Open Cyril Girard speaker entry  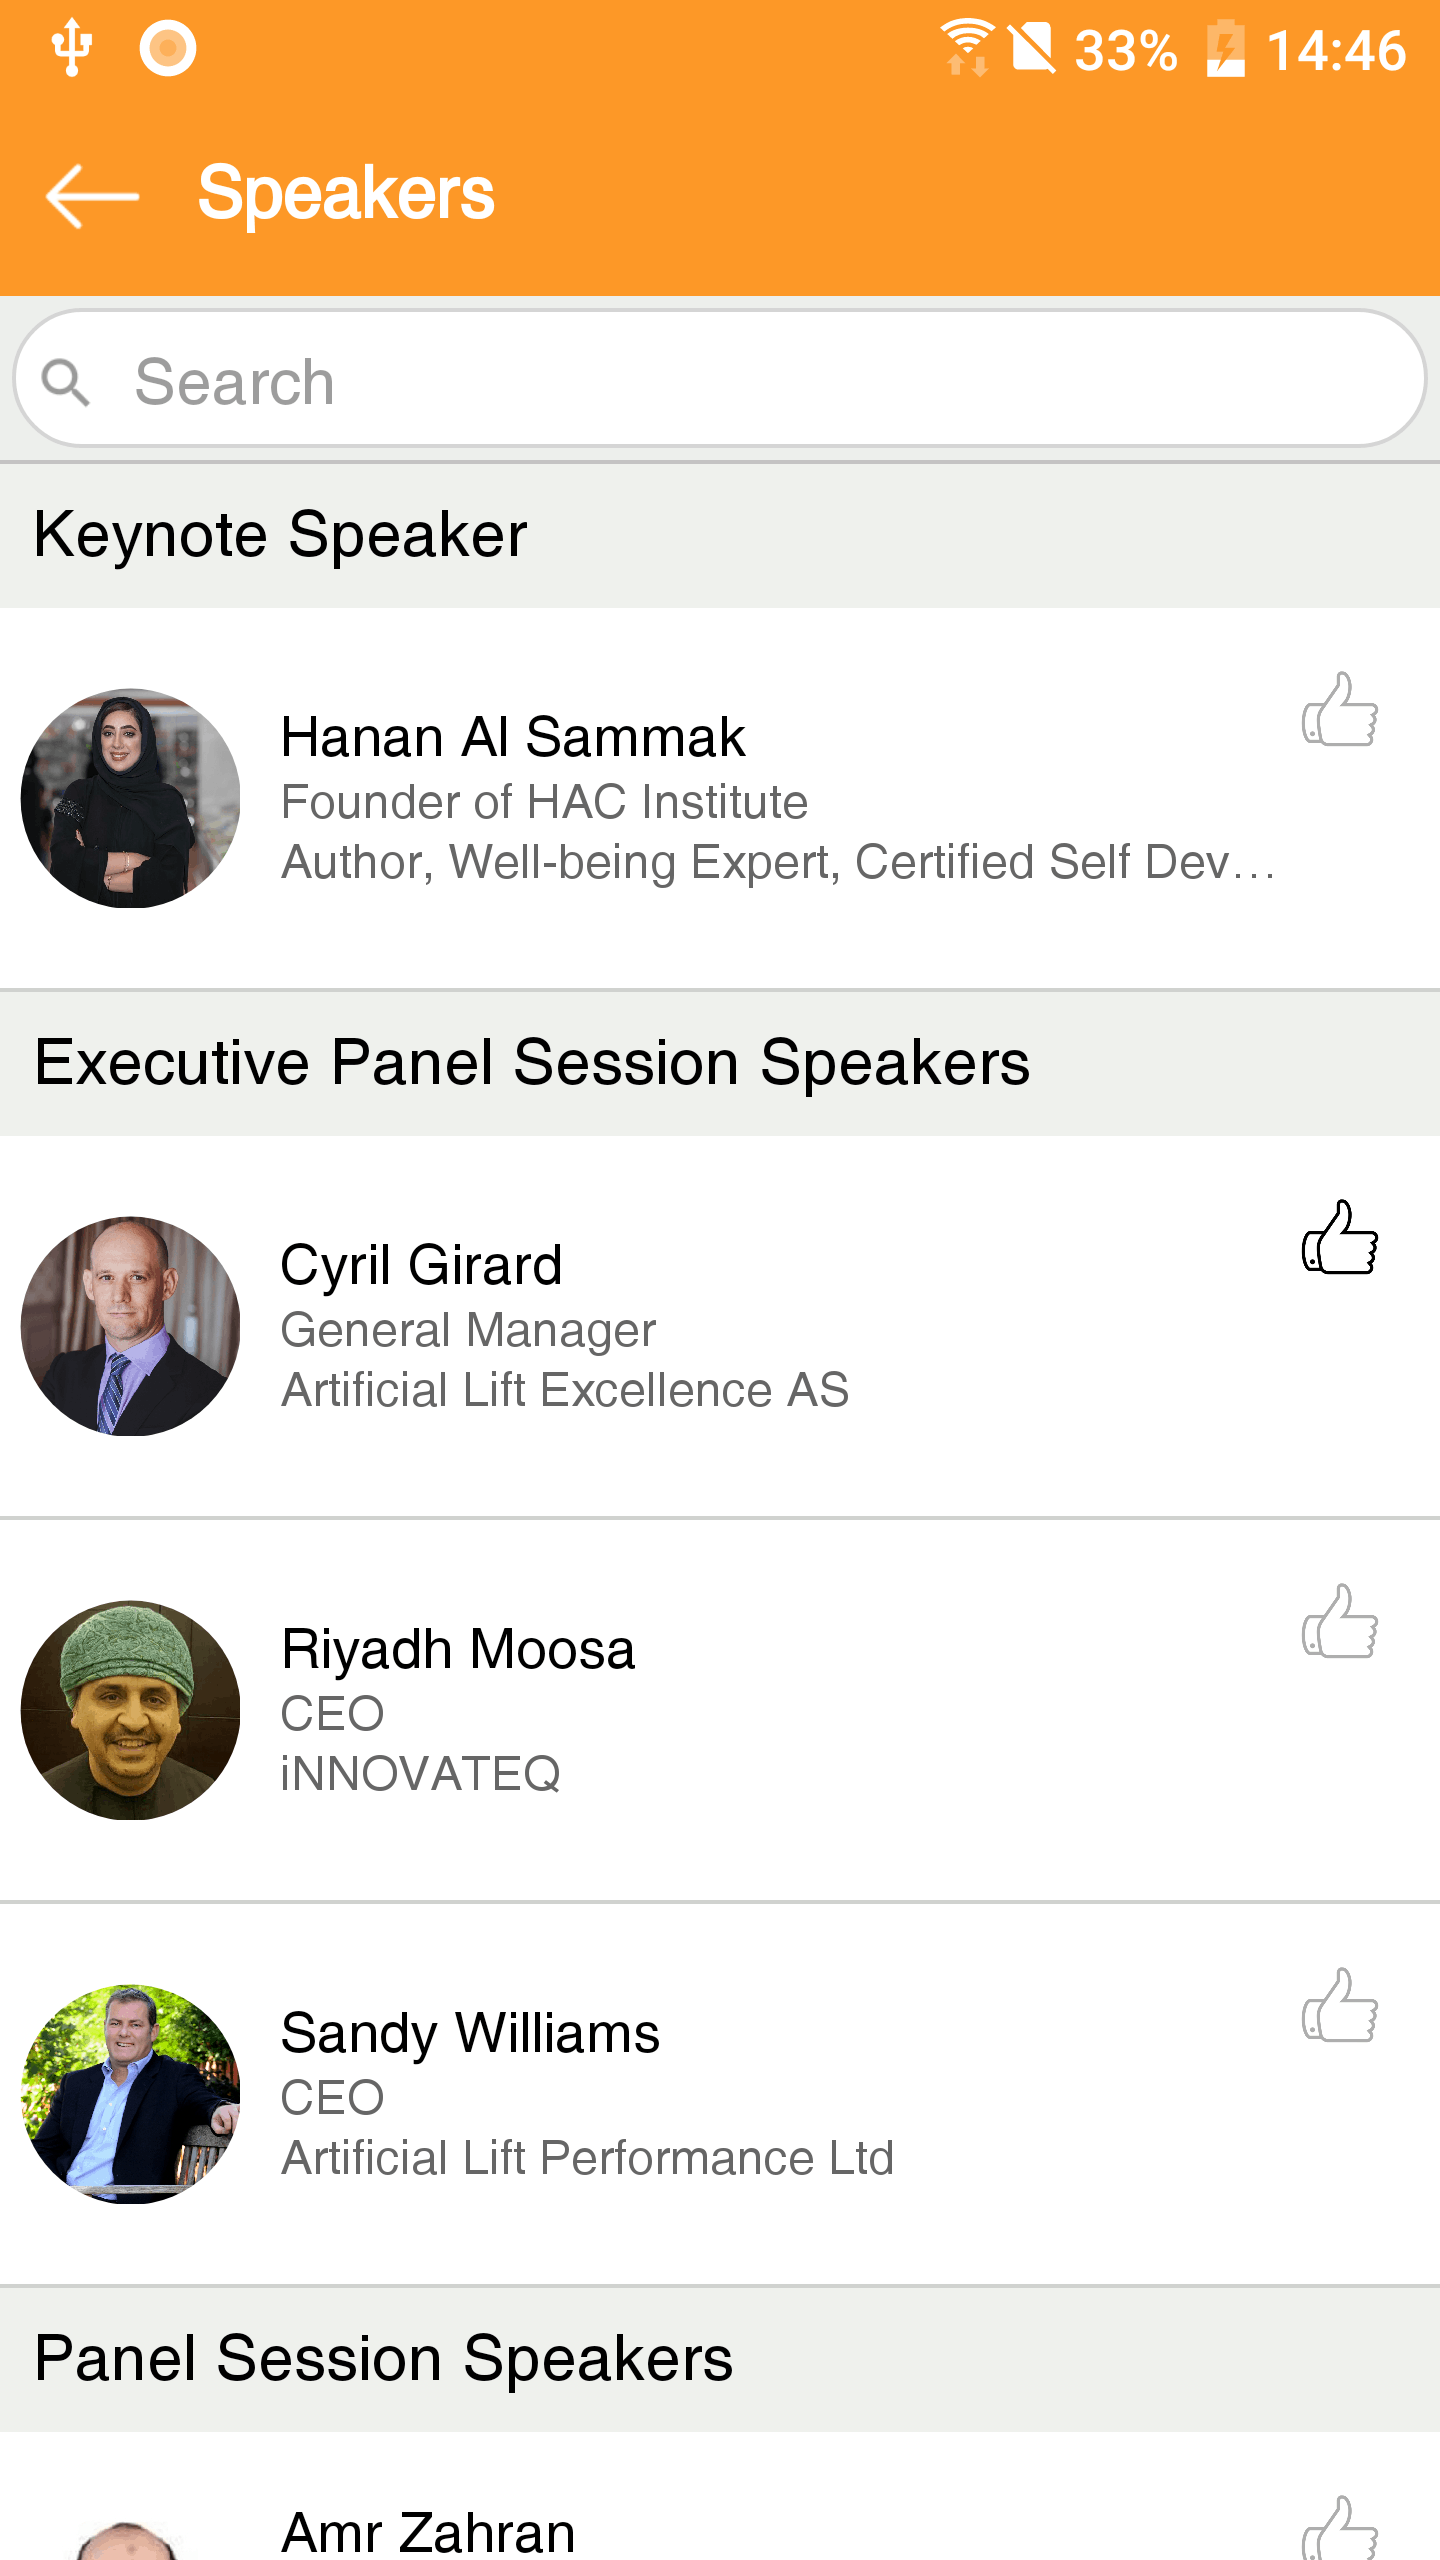click(720, 1326)
